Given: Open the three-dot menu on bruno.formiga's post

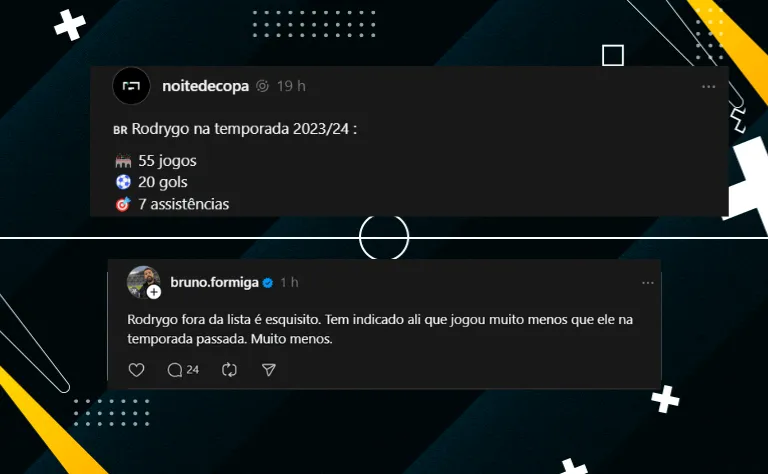Looking at the screenshot, I should click(648, 283).
